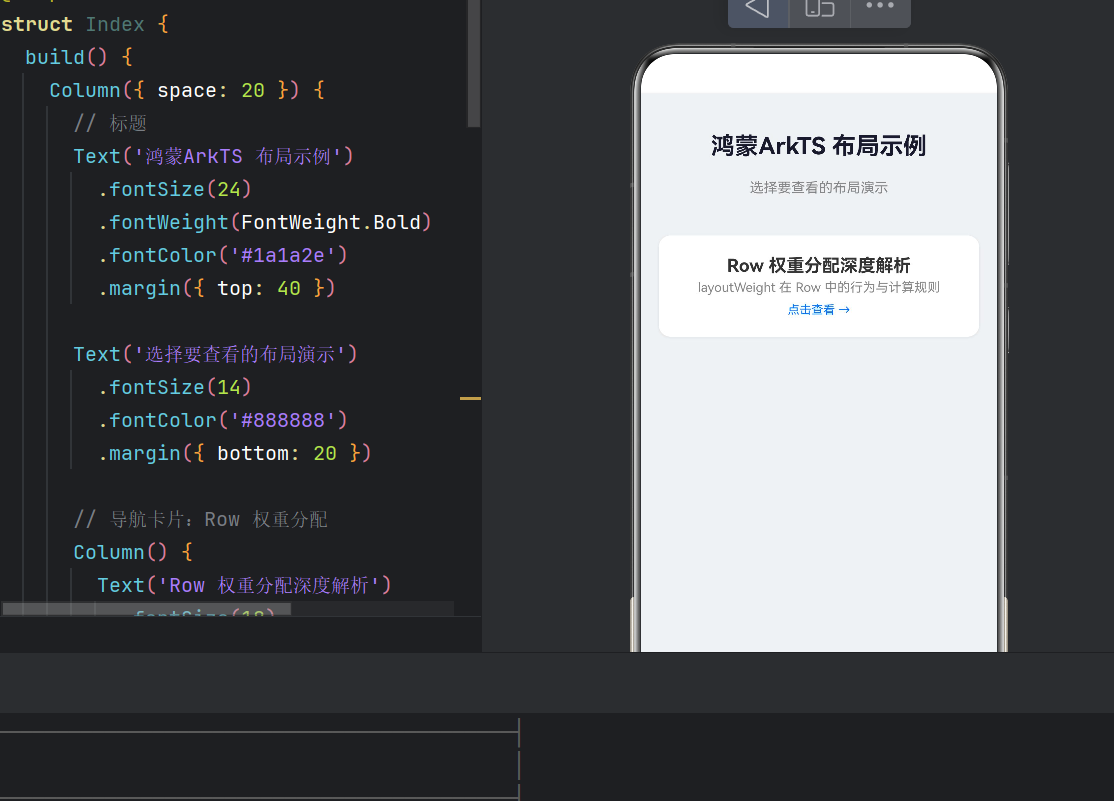Viewport: 1114px width, 801px height.
Task: Click the .margin({ top: 40 }) line
Action: (x=217, y=289)
